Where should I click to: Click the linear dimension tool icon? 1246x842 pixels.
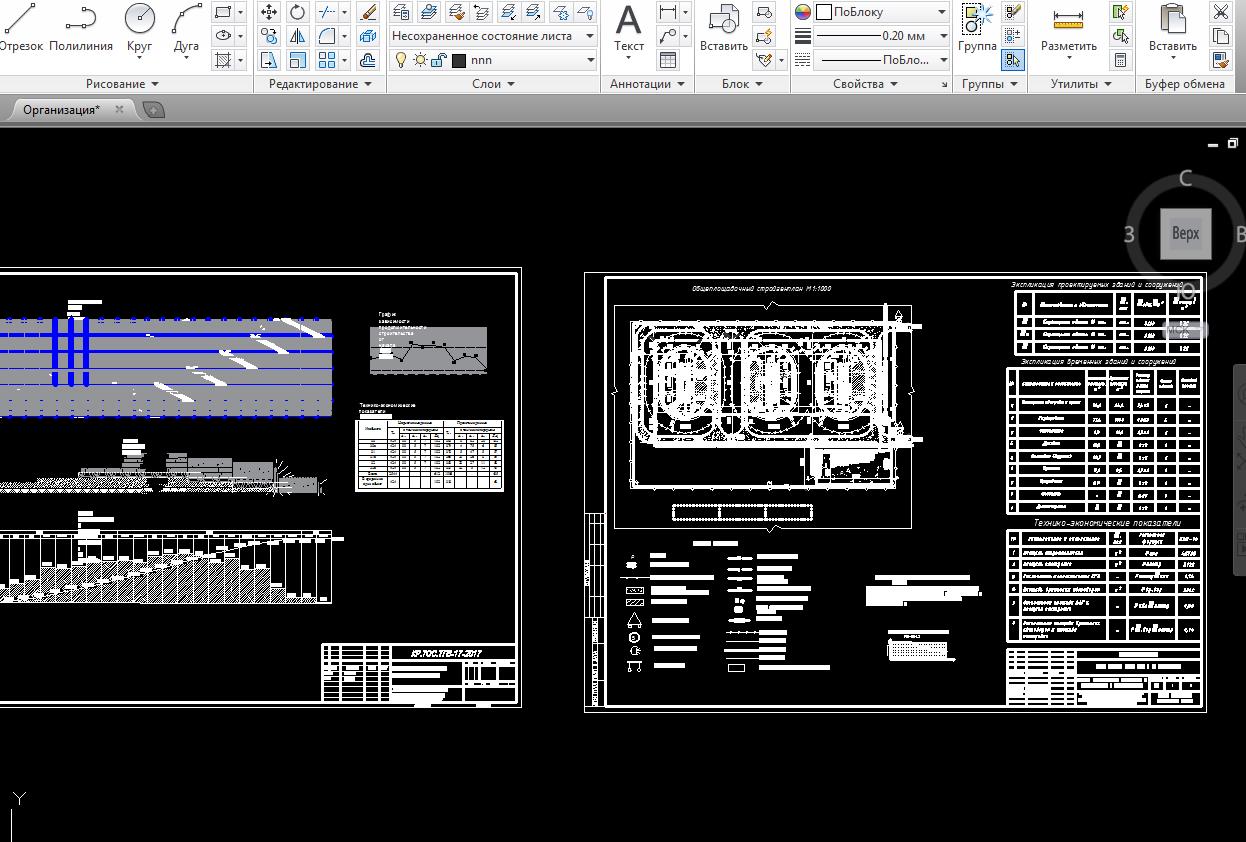tap(667, 12)
